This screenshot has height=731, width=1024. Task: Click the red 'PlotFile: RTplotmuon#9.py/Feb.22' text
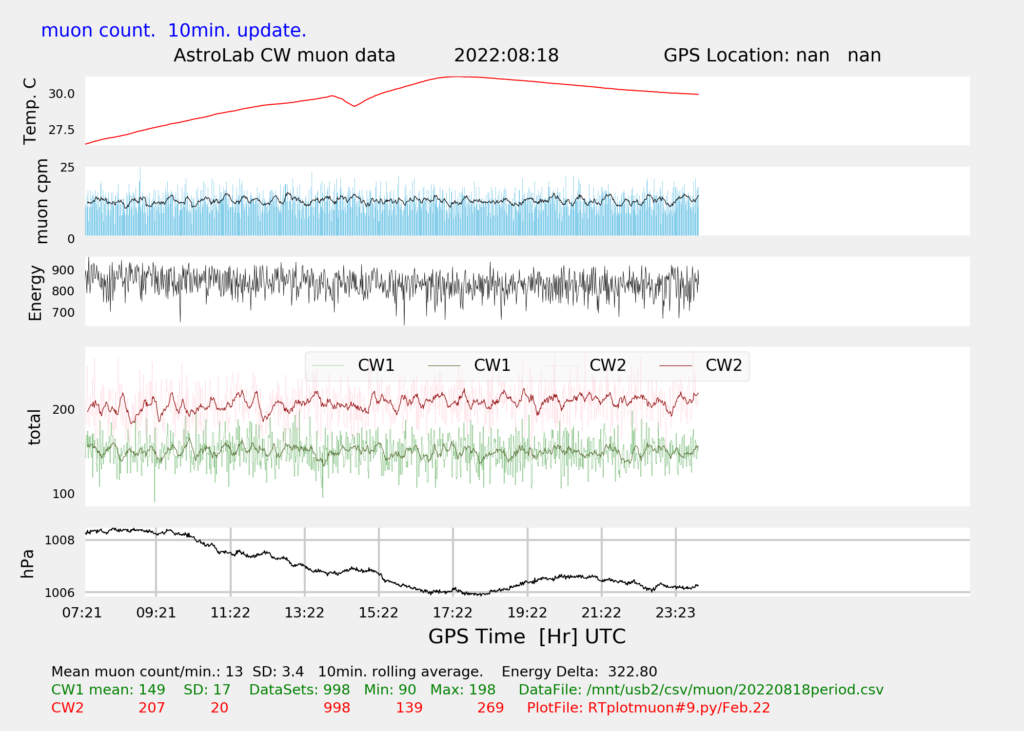click(648, 708)
